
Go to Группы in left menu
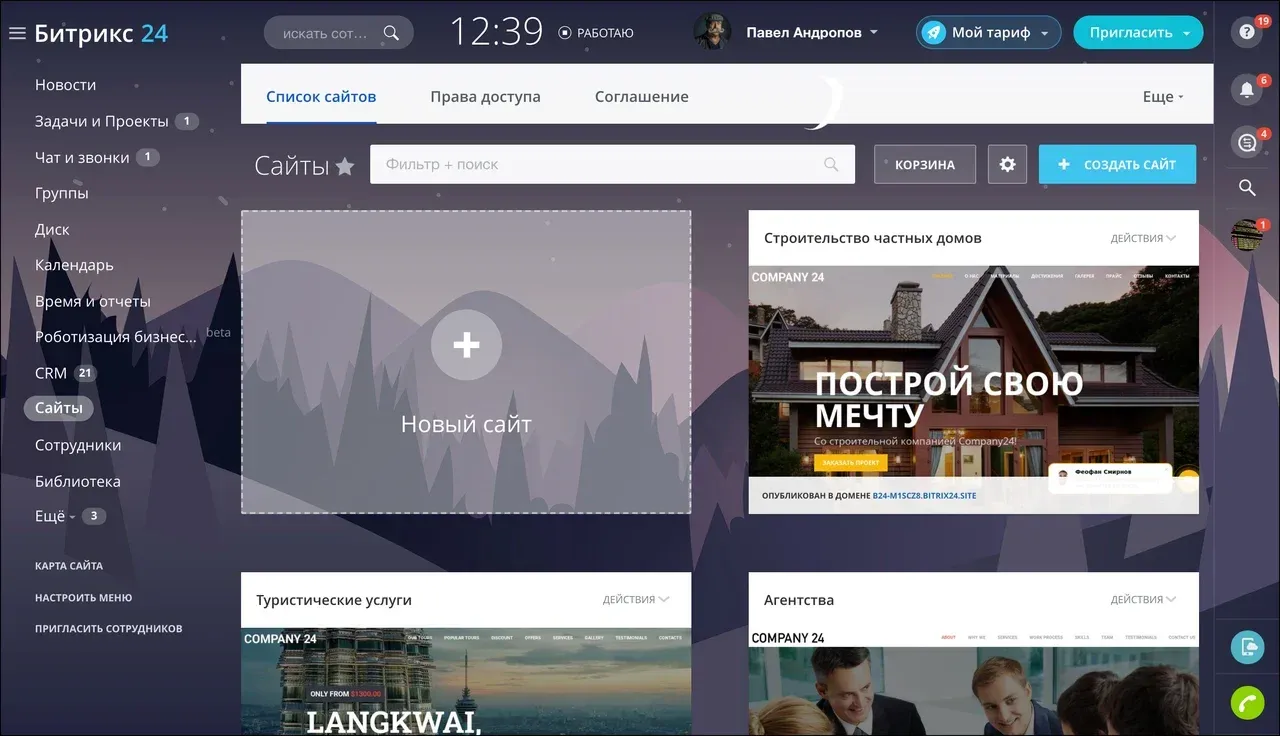tap(61, 193)
